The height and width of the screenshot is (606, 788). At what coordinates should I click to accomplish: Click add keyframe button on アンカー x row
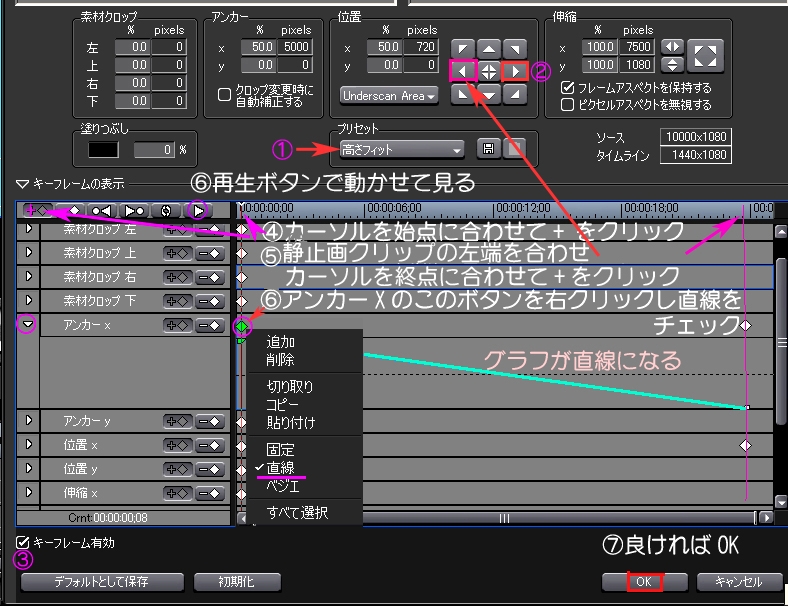(178, 325)
